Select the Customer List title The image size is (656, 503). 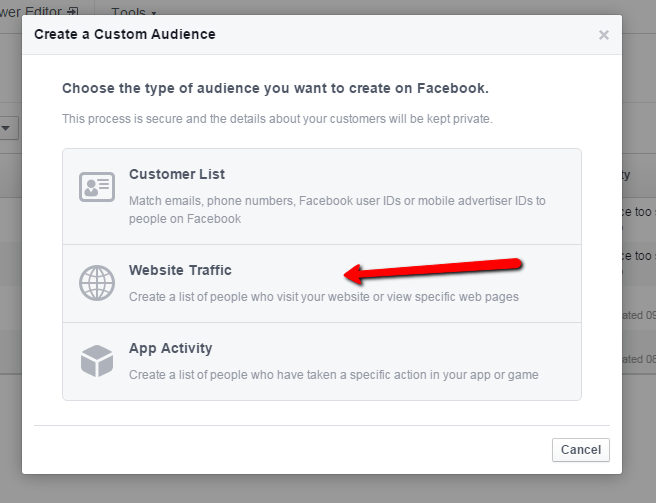pos(176,174)
